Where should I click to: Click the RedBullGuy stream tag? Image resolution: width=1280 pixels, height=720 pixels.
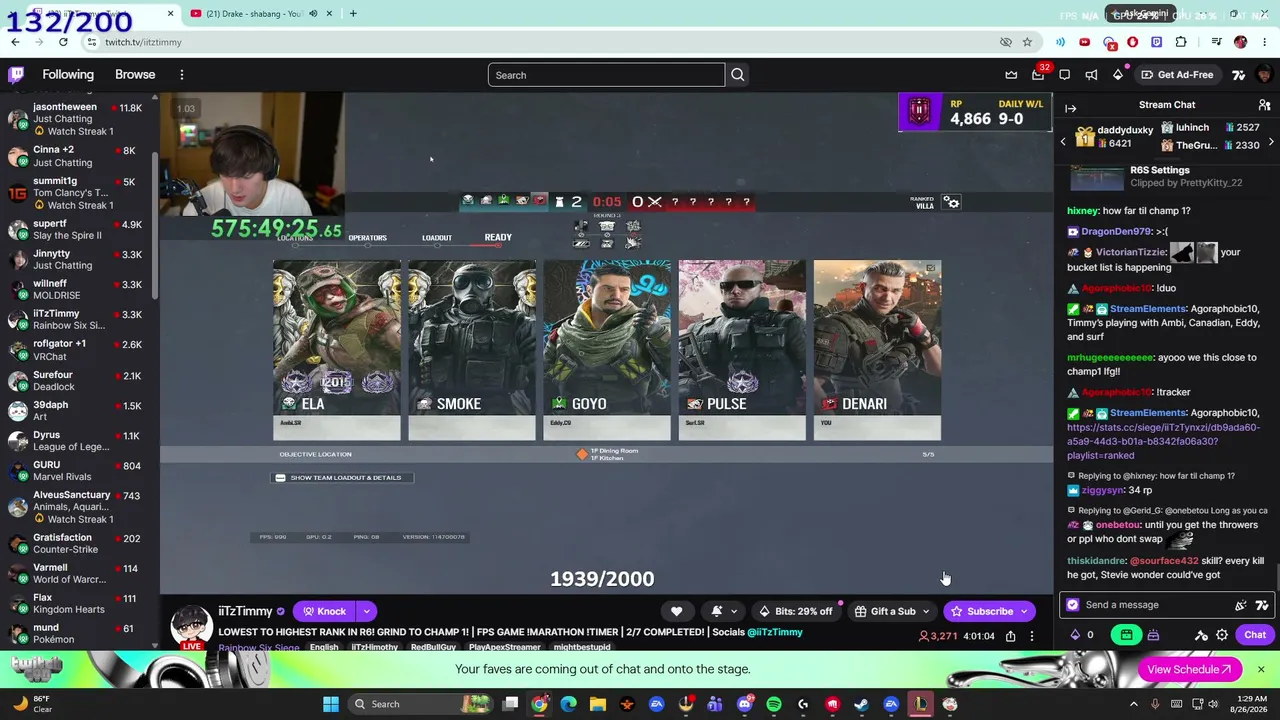(433, 647)
